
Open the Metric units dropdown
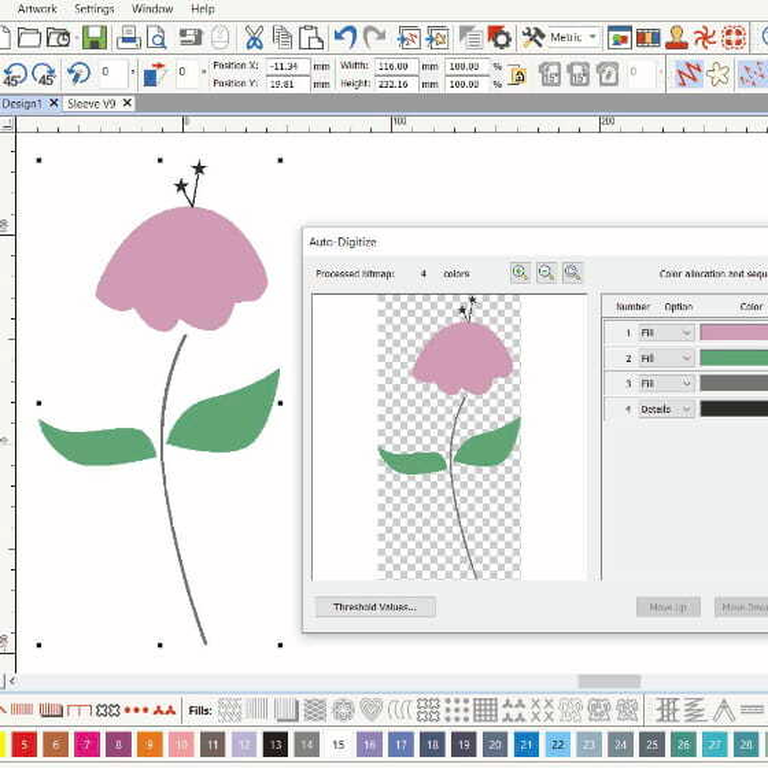575,38
